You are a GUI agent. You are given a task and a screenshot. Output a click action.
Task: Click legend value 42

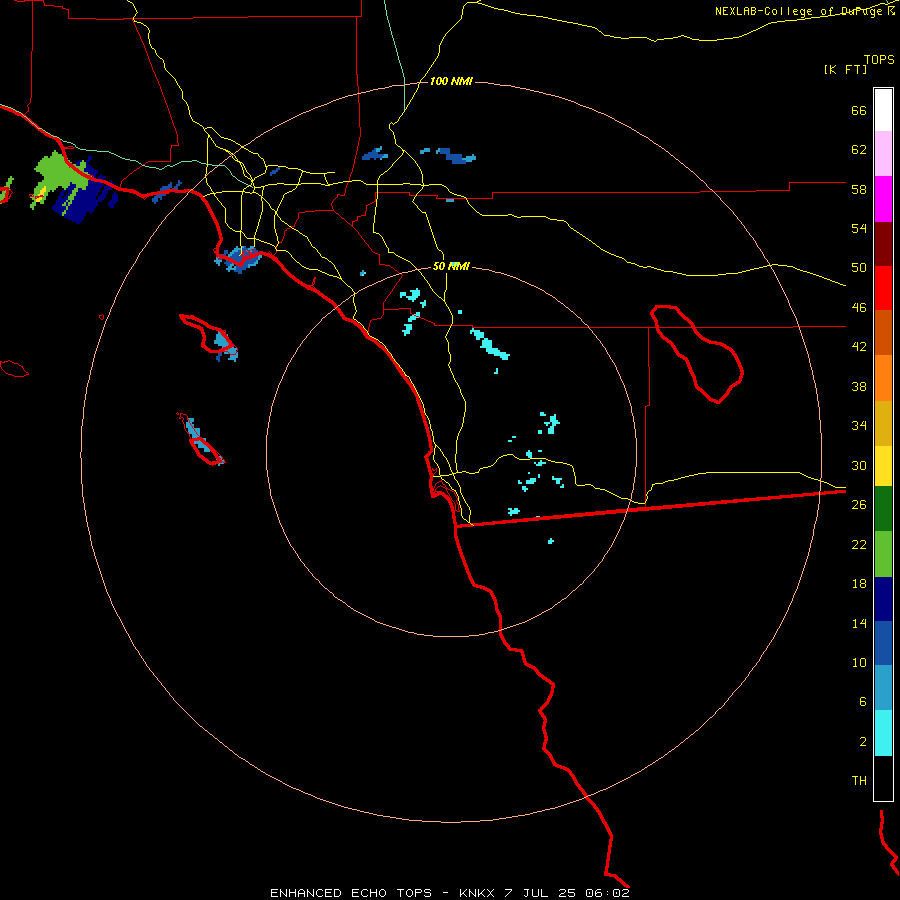[859, 347]
